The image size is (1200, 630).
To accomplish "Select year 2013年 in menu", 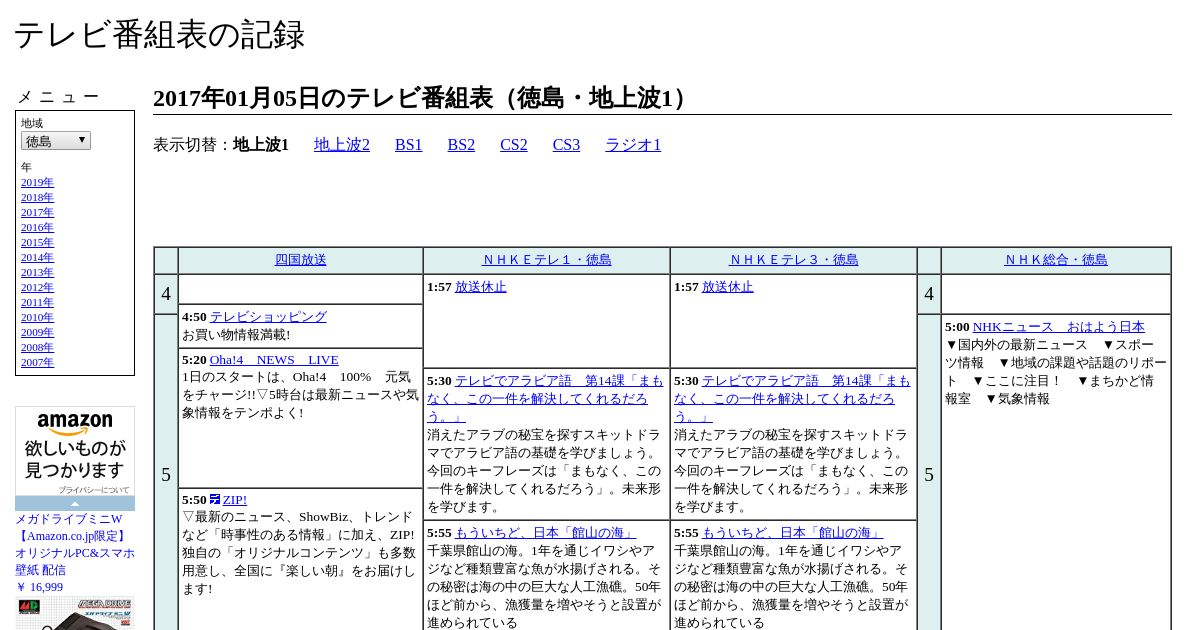I will click(37, 272).
